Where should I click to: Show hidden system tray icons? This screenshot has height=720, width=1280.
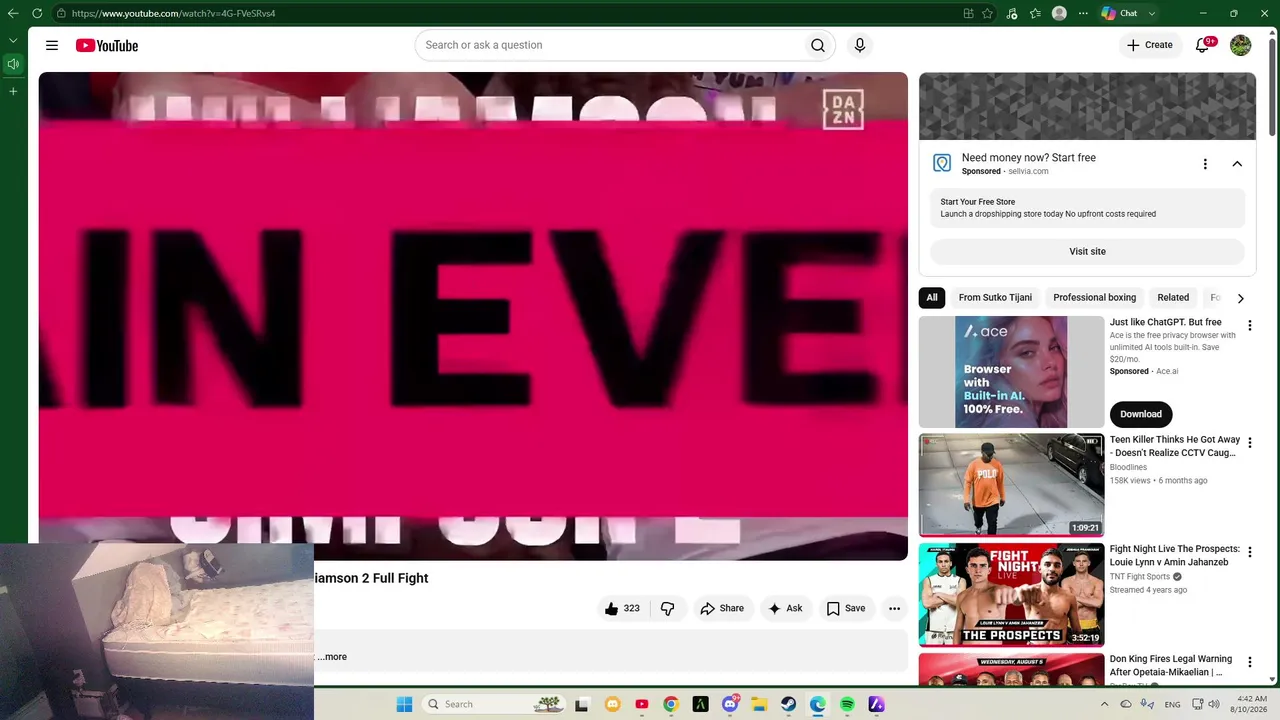pyautogui.click(x=1105, y=704)
